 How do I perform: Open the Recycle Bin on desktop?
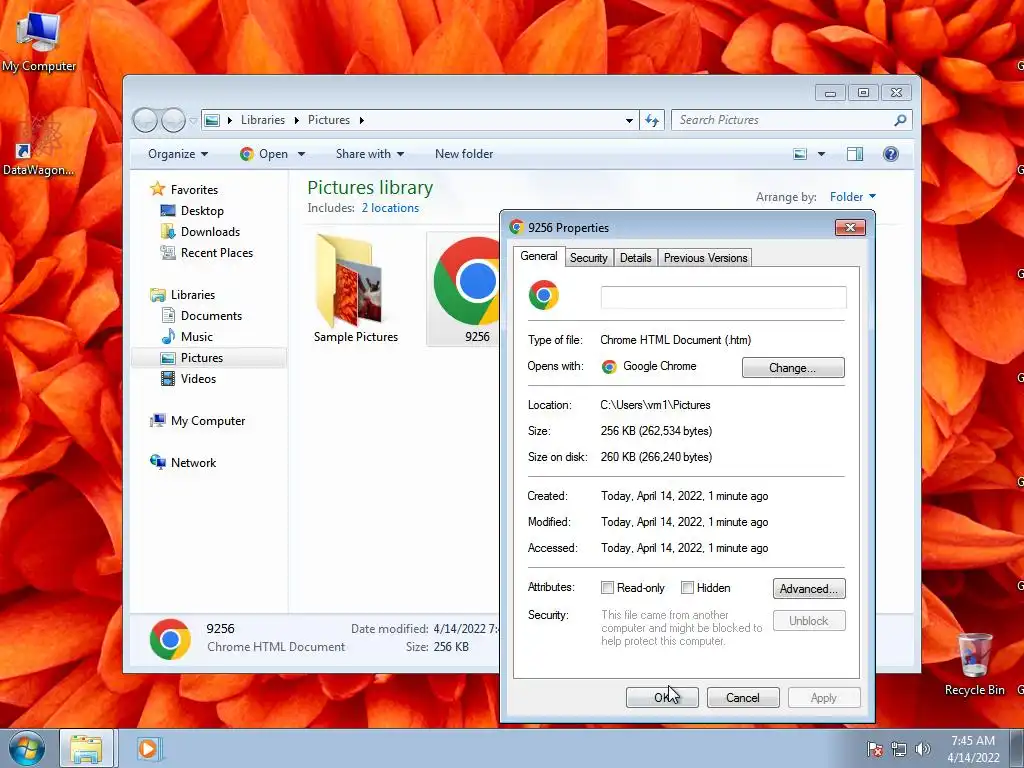pos(974,664)
